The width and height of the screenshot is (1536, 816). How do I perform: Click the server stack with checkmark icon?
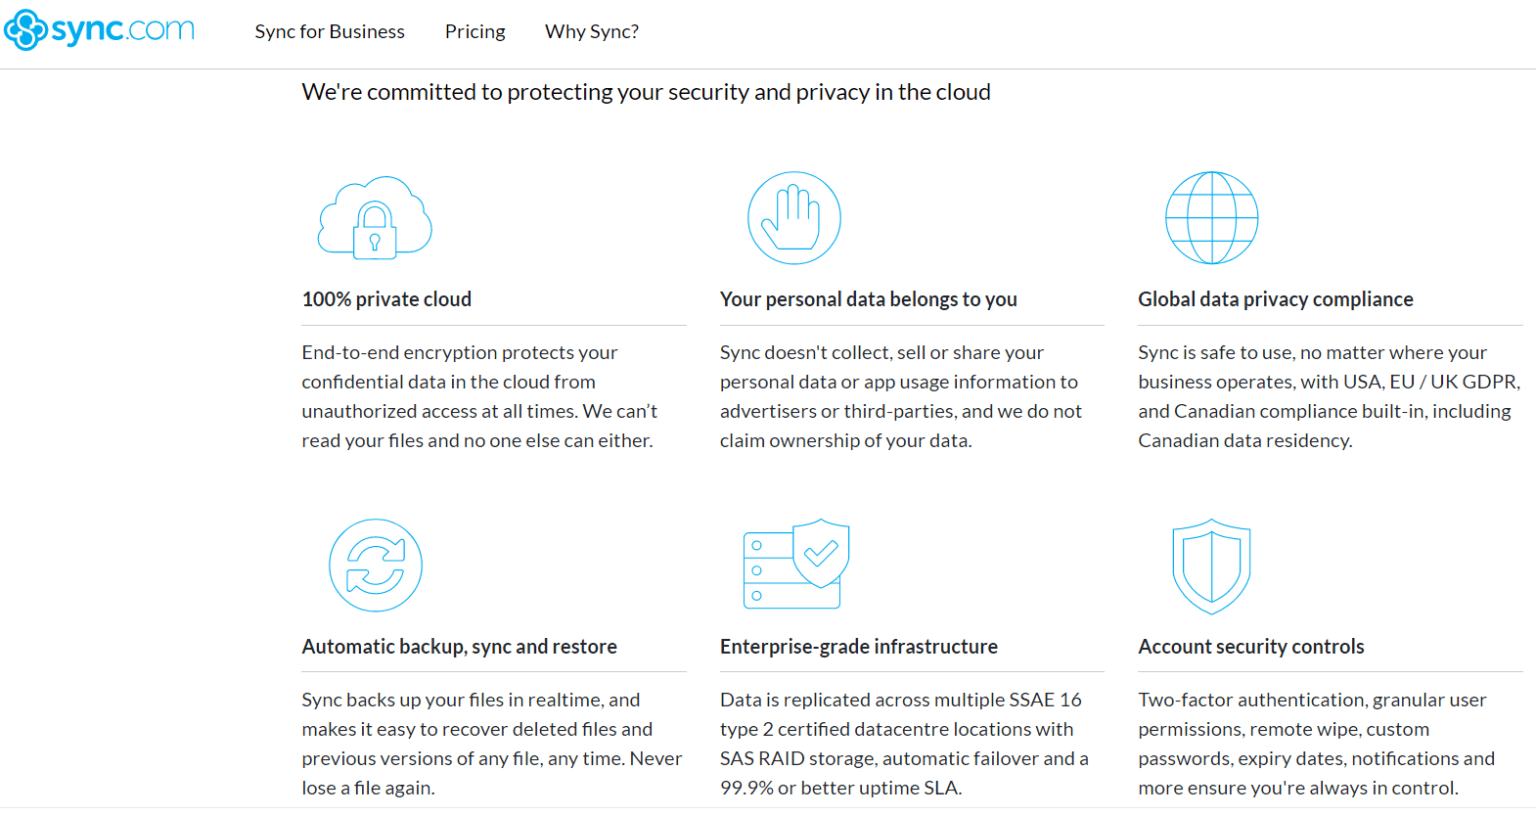click(795, 565)
